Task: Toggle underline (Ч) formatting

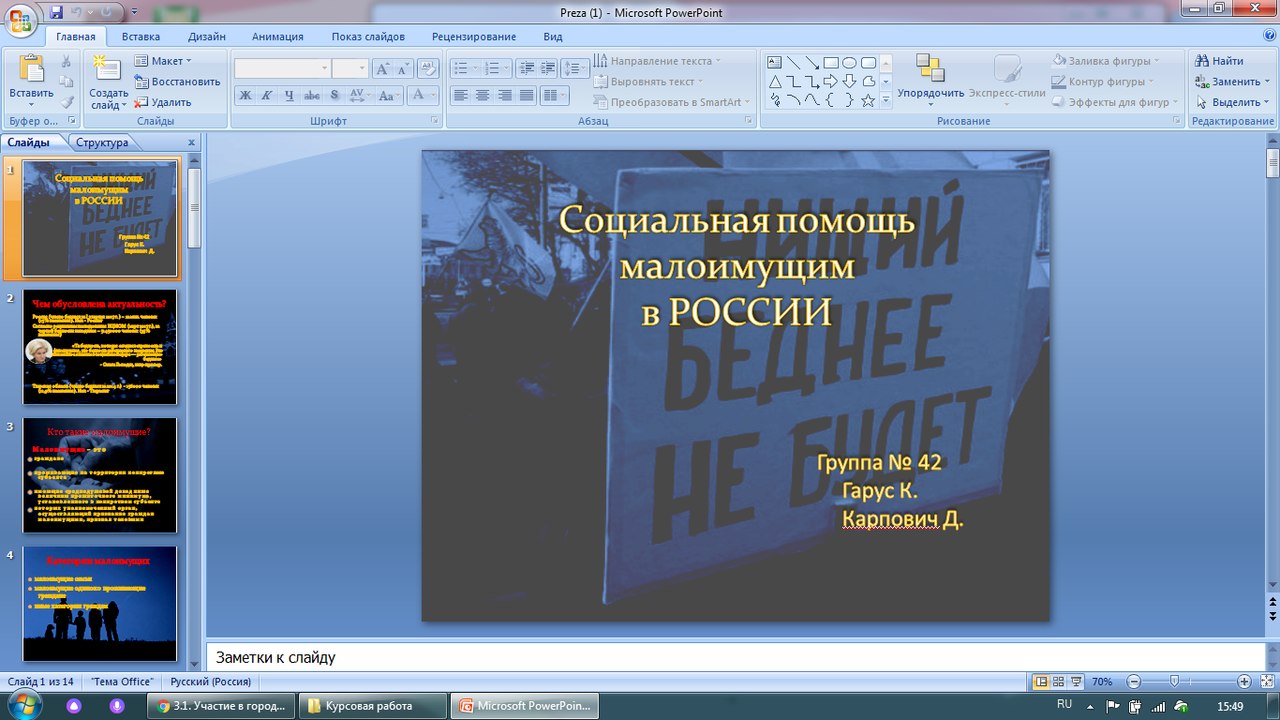Action: pos(289,96)
